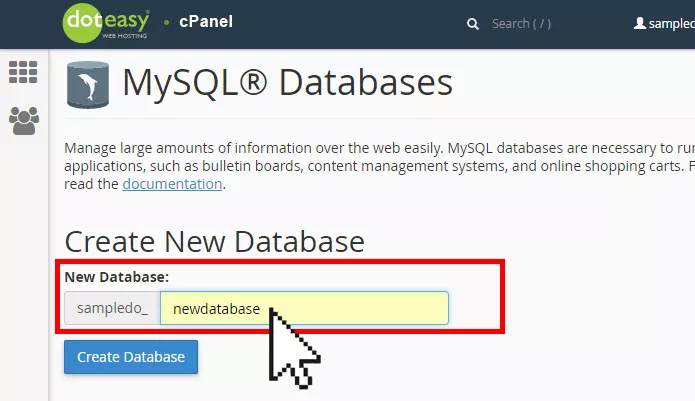Click the cPanel brand text
695x401 pixels.
tap(206, 22)
